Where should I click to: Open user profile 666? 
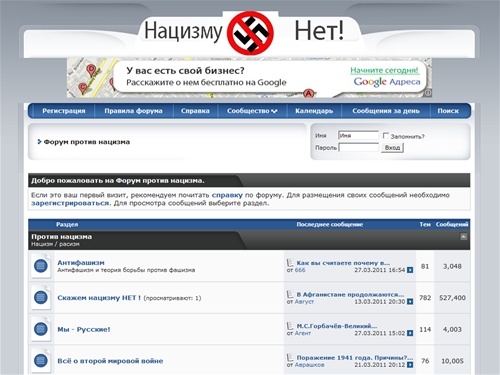300,270
